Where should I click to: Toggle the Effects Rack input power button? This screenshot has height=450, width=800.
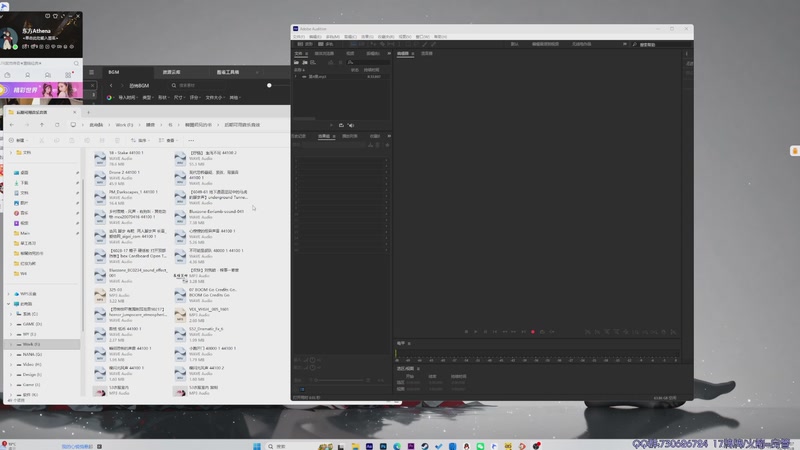312,360
